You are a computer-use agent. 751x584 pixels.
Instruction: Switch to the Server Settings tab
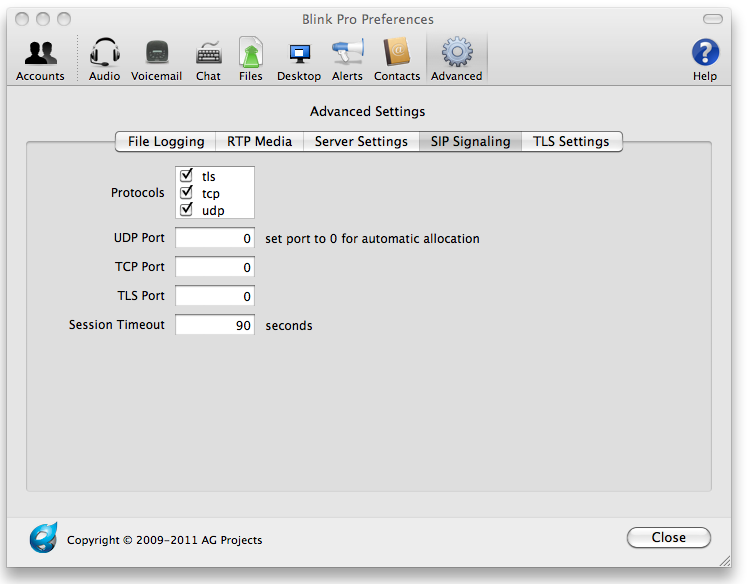[362, 142]
